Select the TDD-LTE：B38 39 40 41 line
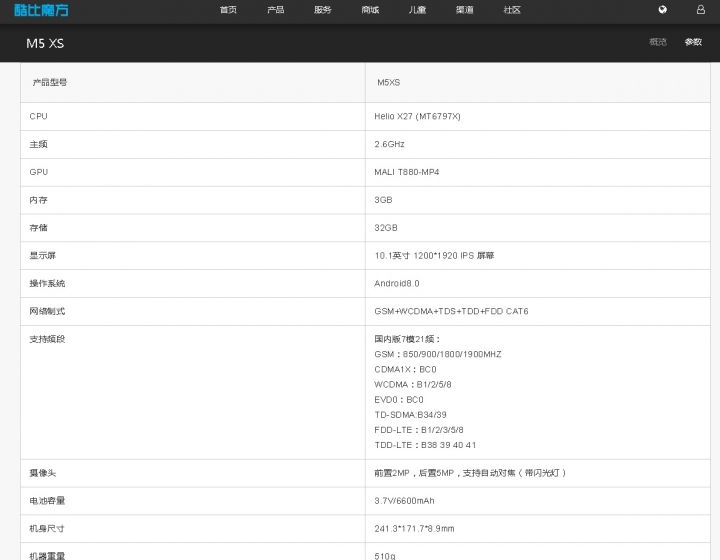This screenshot has height=560, width=720. 425,445
